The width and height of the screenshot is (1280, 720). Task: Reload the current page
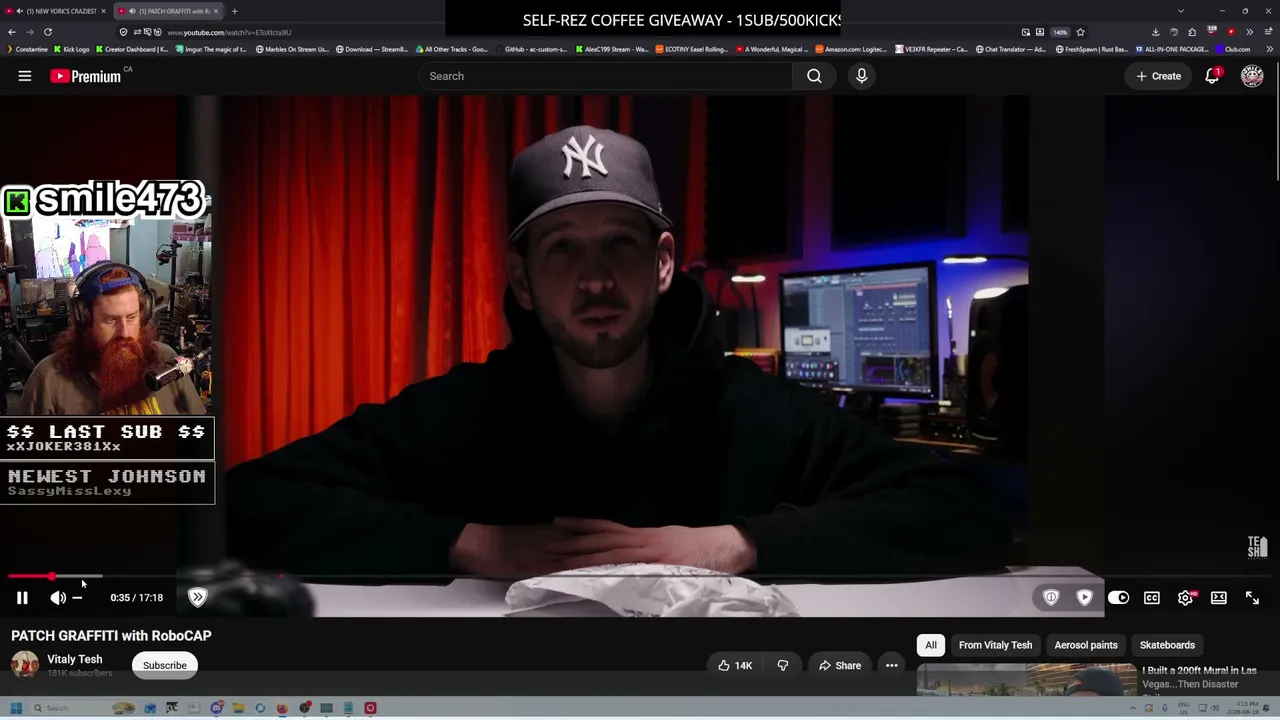coord(47,32)
